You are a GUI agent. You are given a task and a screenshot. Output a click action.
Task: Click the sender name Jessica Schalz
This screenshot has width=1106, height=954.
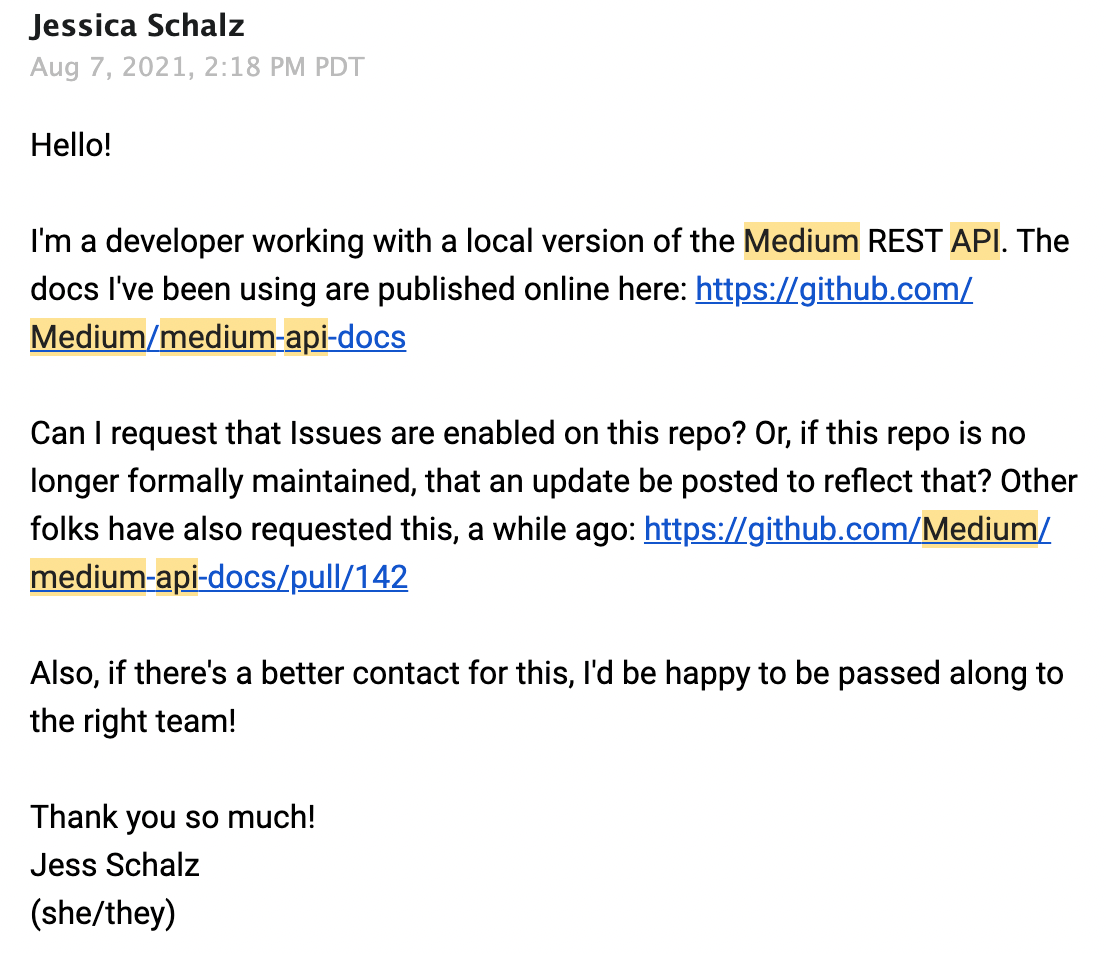(137, 26)
